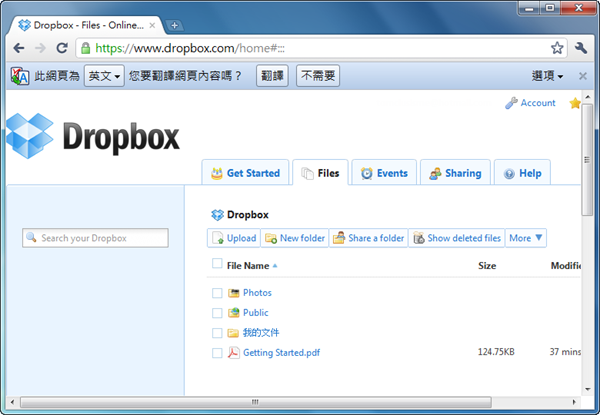Click the horizontal scrollbar right arrow
Viewport: 600px width, 415px height.
click(x=574, y=402)
